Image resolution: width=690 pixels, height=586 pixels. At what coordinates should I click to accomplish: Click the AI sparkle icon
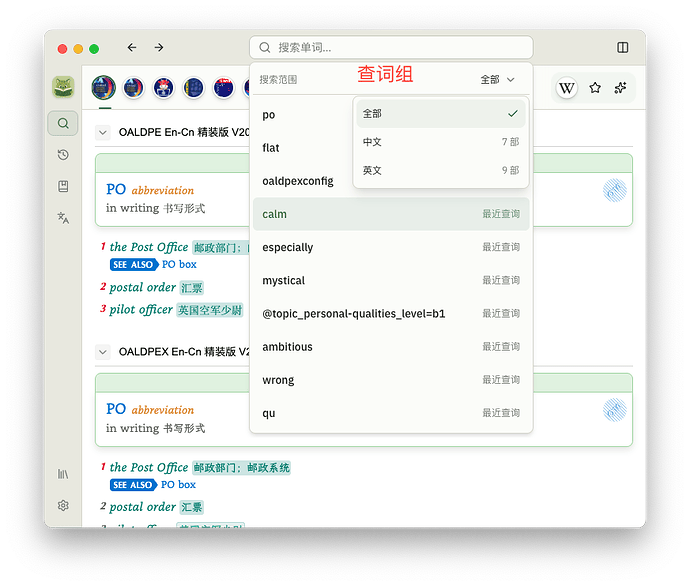point(620,88)
